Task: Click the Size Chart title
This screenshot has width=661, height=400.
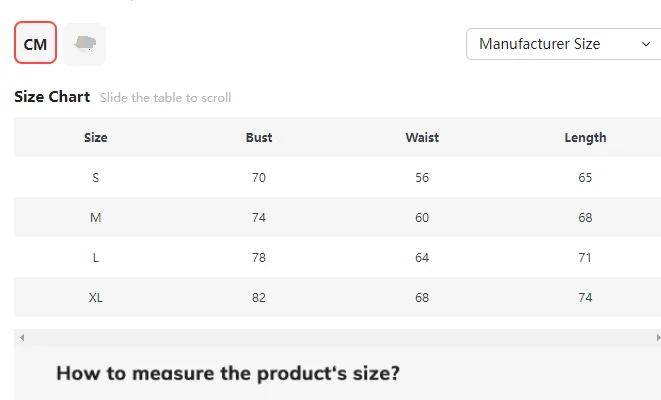Action: (52, 97)
